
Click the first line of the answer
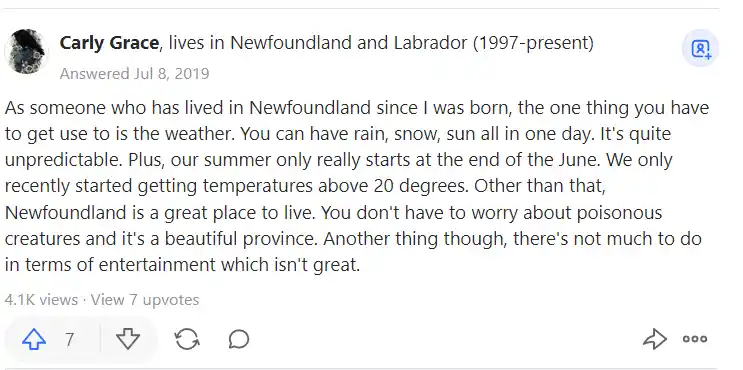point(357,108)
